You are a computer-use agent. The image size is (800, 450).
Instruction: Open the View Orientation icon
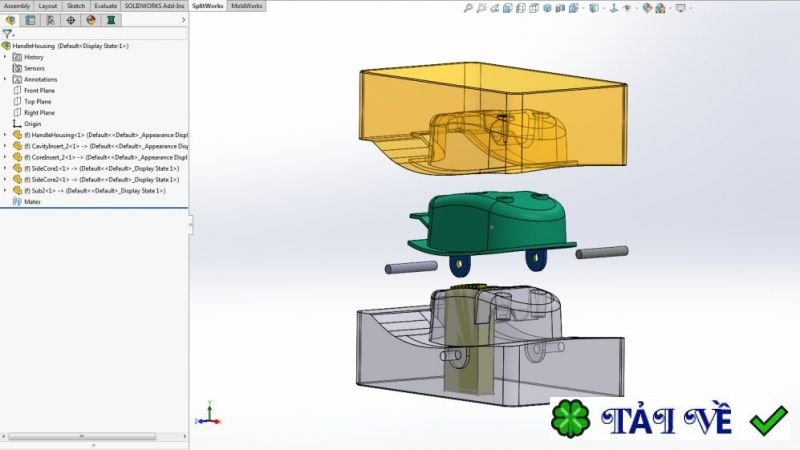point(573,8)
